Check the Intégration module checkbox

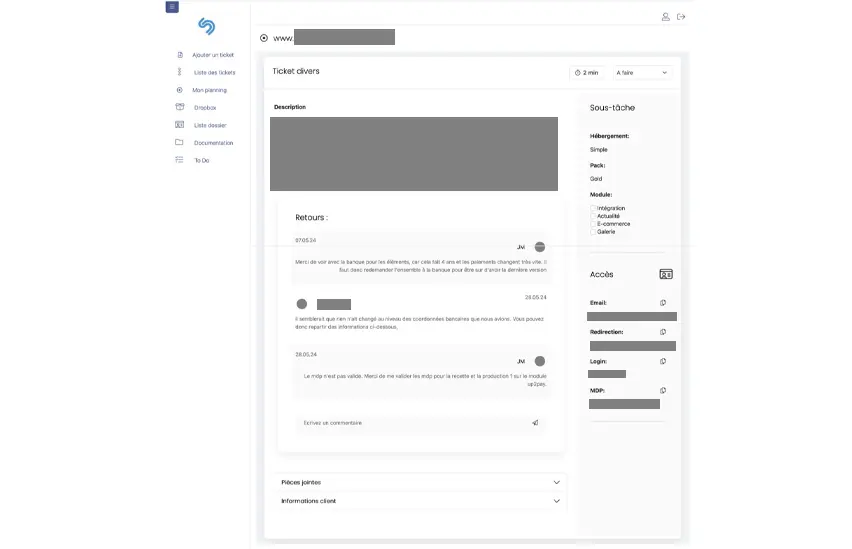click(593, 208)
